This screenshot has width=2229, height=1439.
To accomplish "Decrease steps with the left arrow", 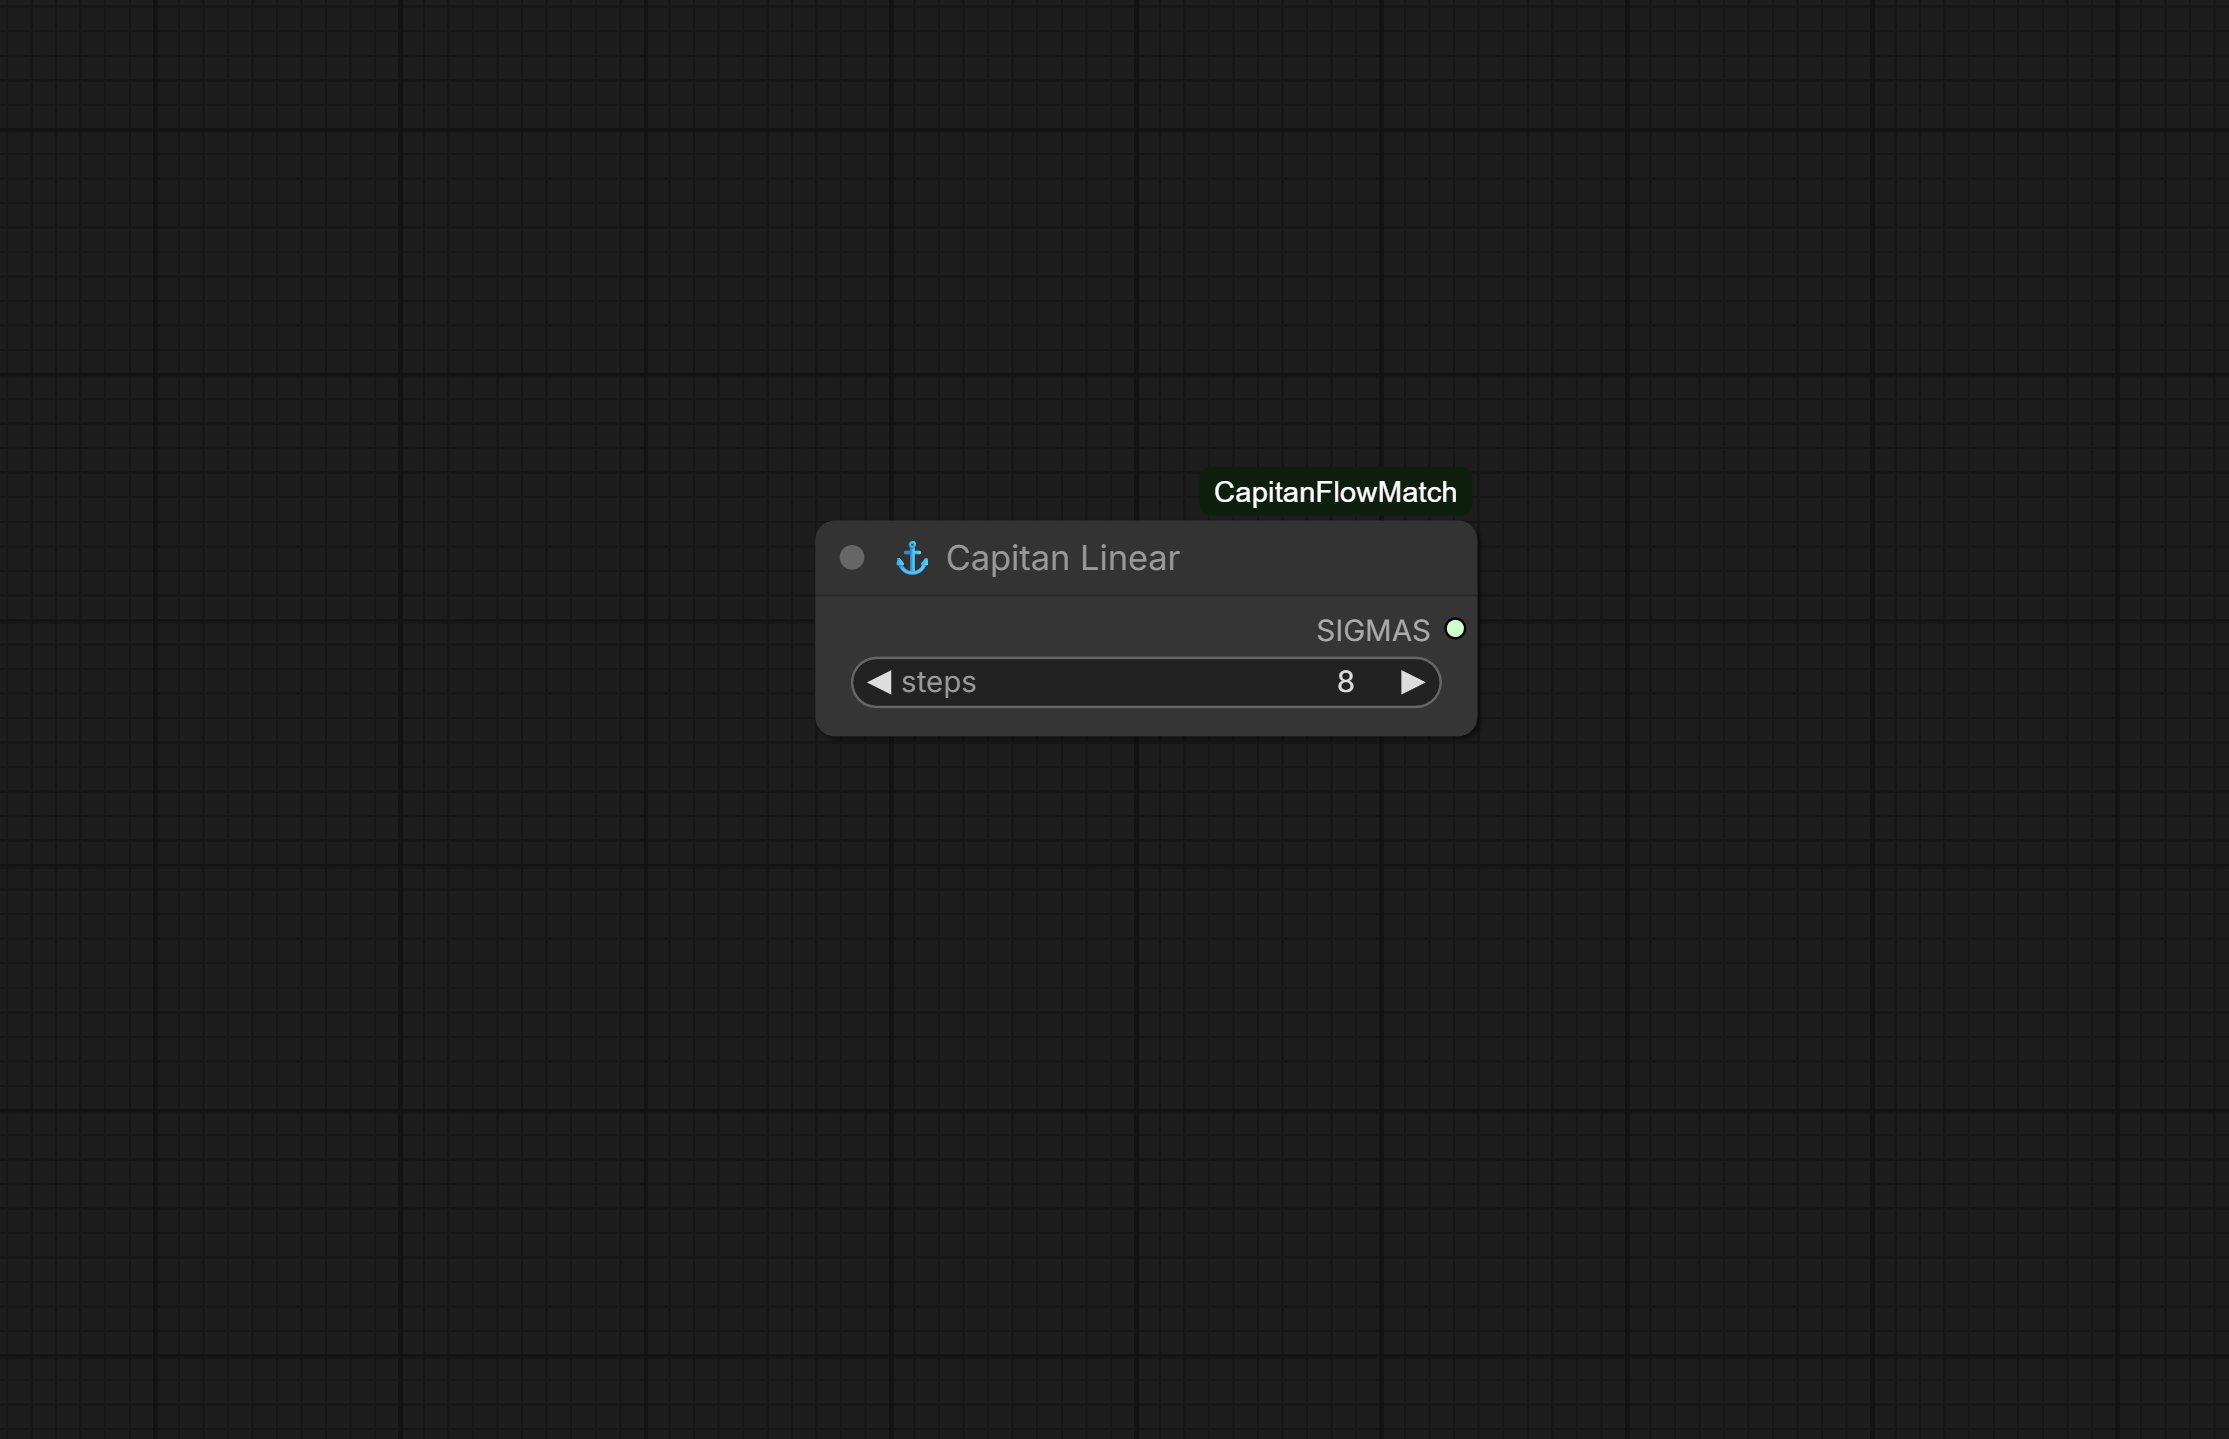I will [x=879, y=682].
